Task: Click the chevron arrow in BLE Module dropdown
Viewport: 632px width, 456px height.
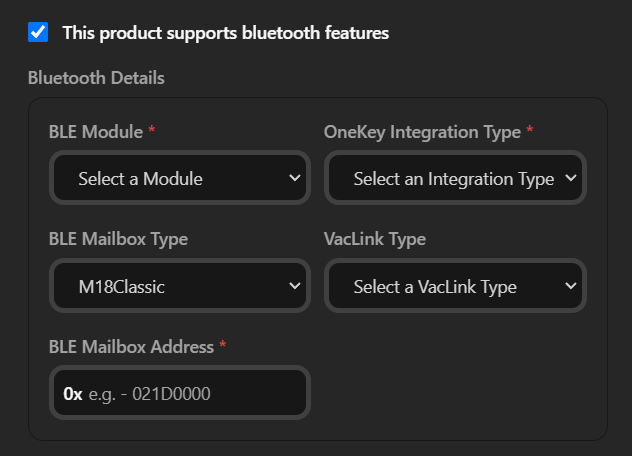Action: [295, 178]
